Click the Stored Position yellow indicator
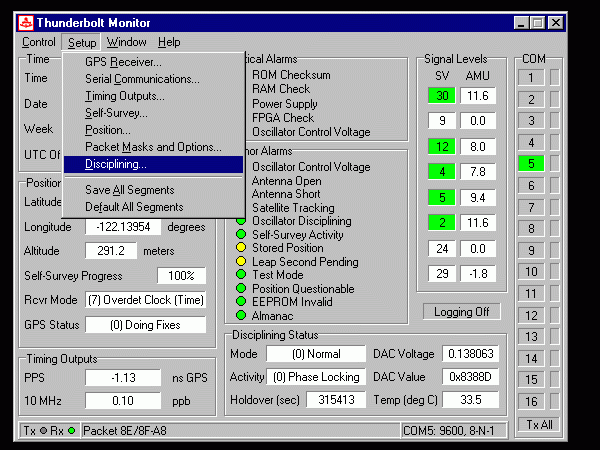600x450 pixels. pos(241,248)
